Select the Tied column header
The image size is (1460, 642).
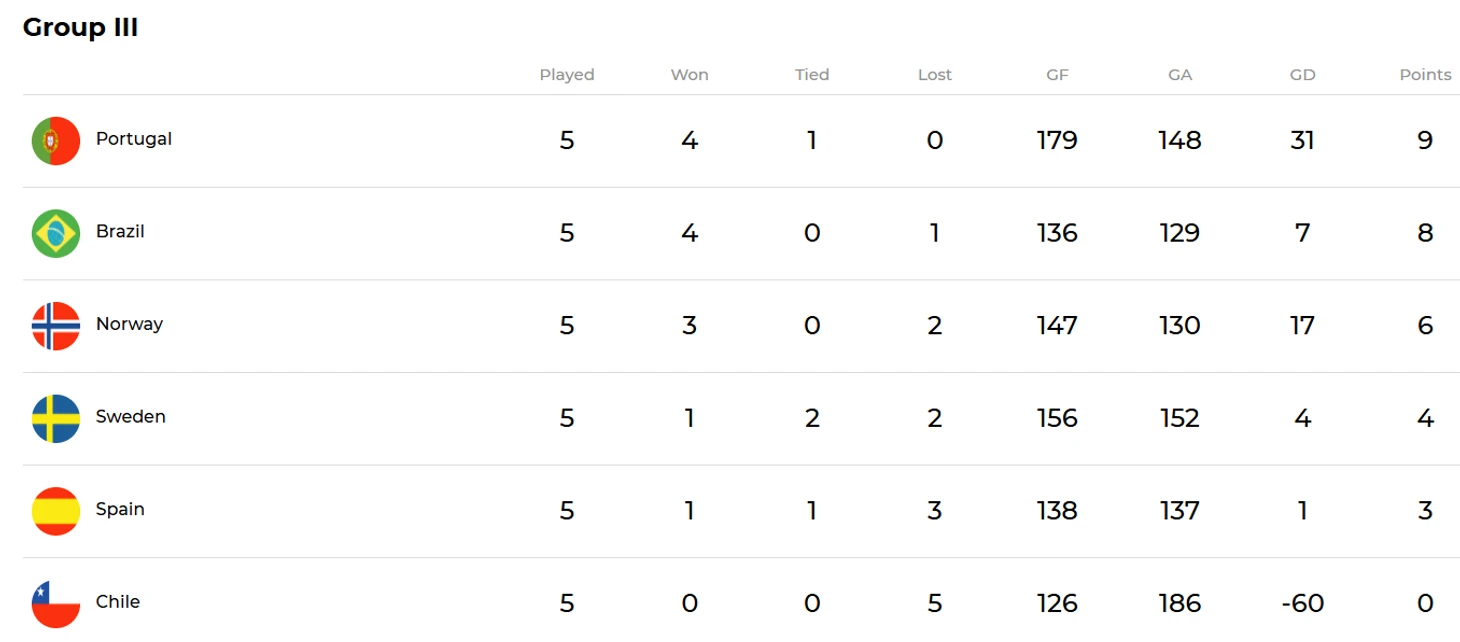coord(812,75)
